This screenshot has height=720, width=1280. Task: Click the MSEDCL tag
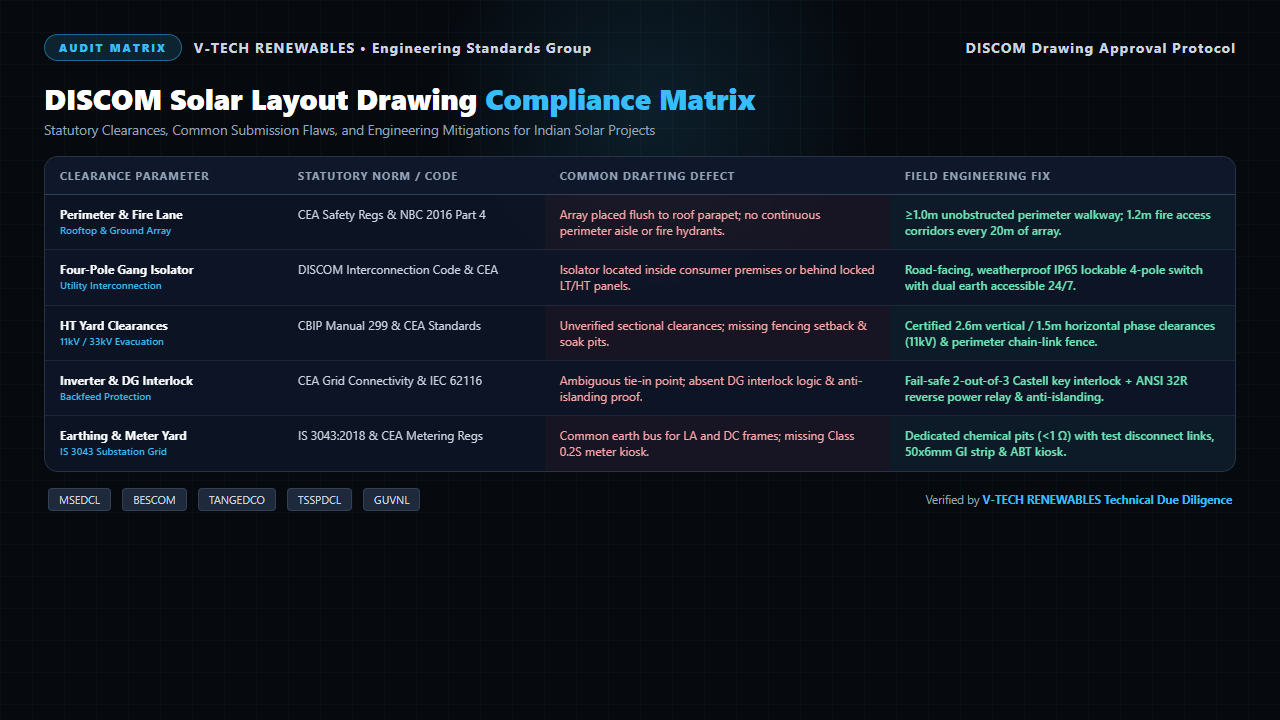coord(80,500)
